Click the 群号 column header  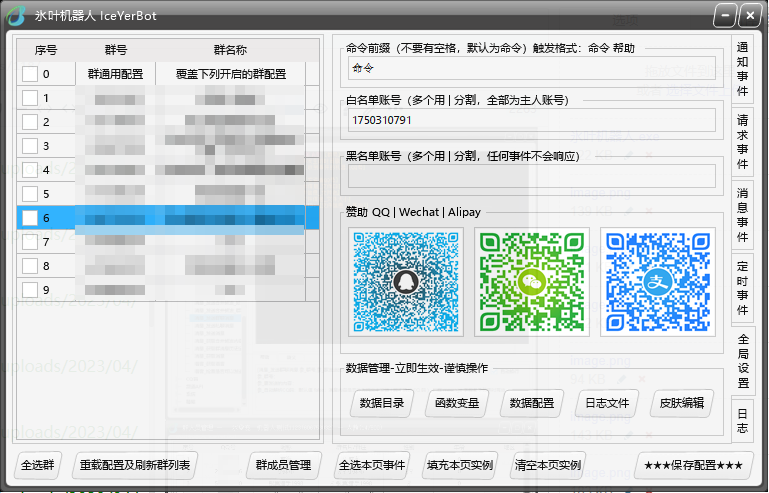[x=116, y=50]
